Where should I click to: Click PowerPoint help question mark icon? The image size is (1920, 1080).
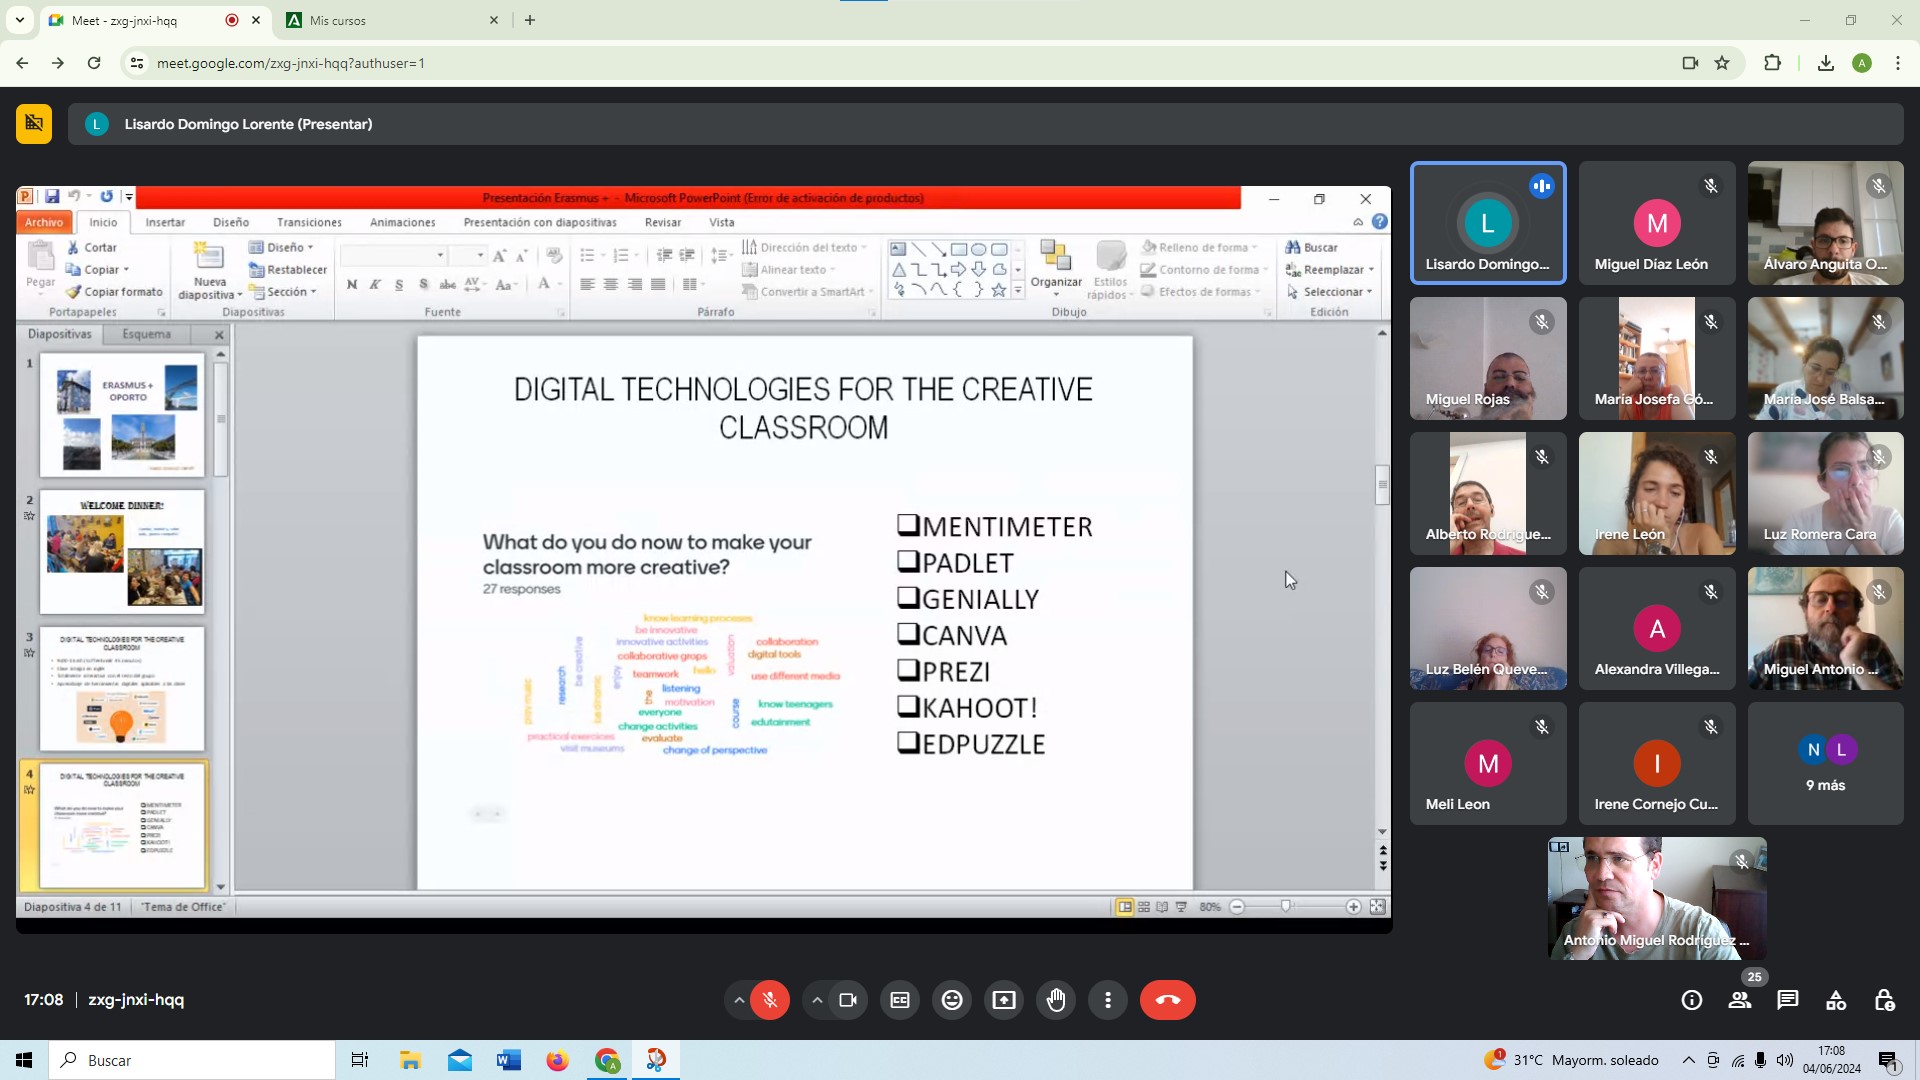(1380, 222)
